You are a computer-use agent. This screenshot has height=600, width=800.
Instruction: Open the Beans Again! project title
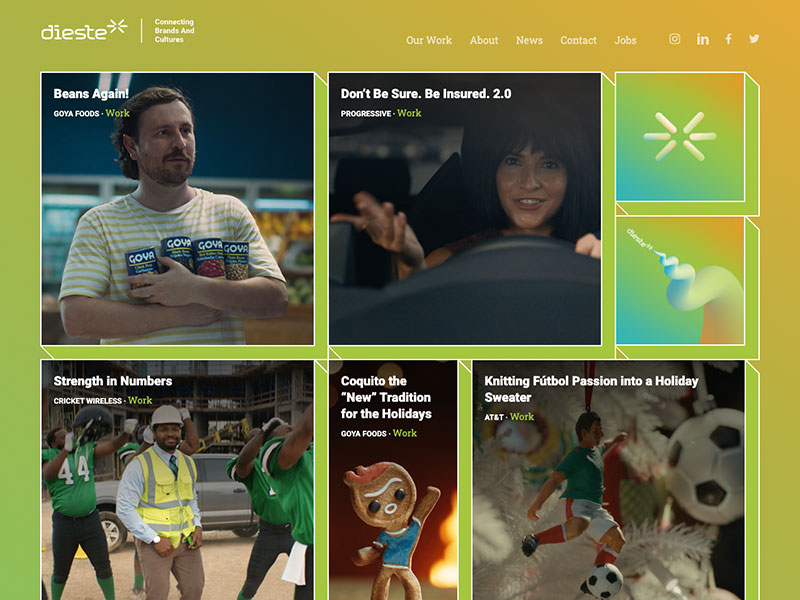click(91, 94)
